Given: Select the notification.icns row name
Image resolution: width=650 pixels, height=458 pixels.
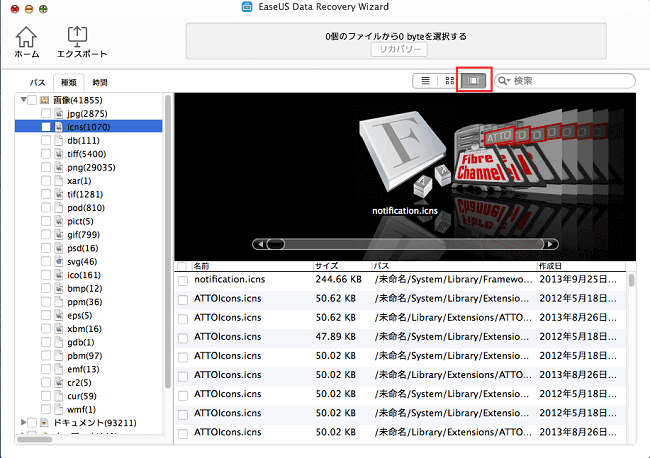Looking at the screenshot, I should click(230, 279).
